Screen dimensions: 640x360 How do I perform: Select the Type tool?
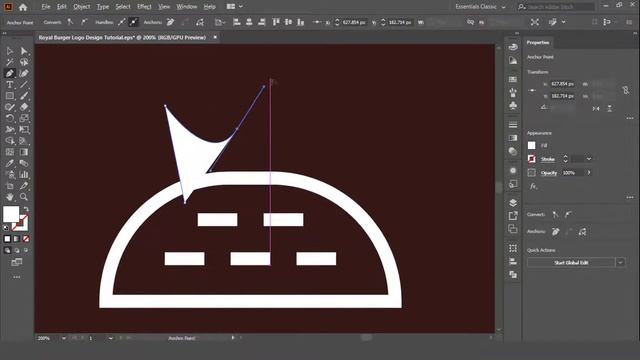[10, 84]
